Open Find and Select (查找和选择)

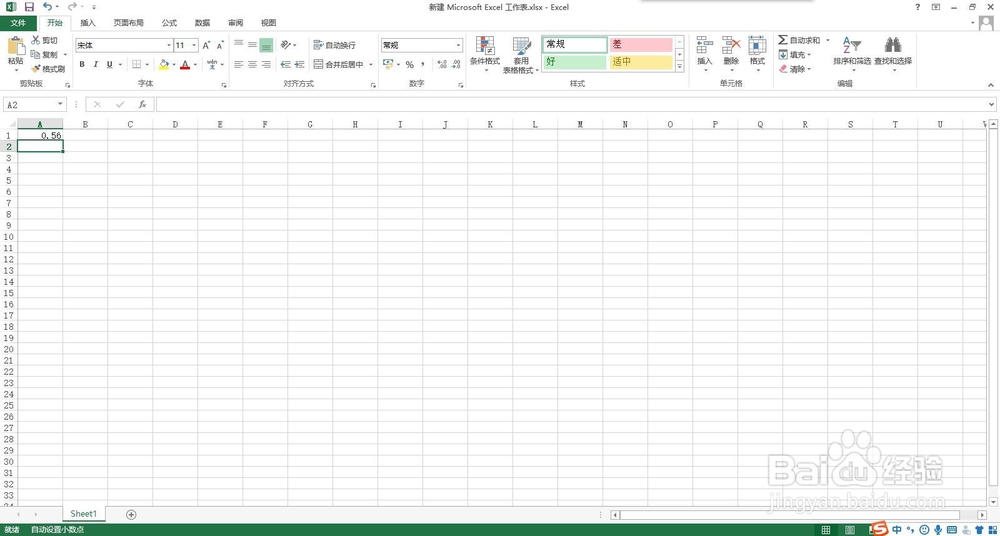click(x=893, y=52)
